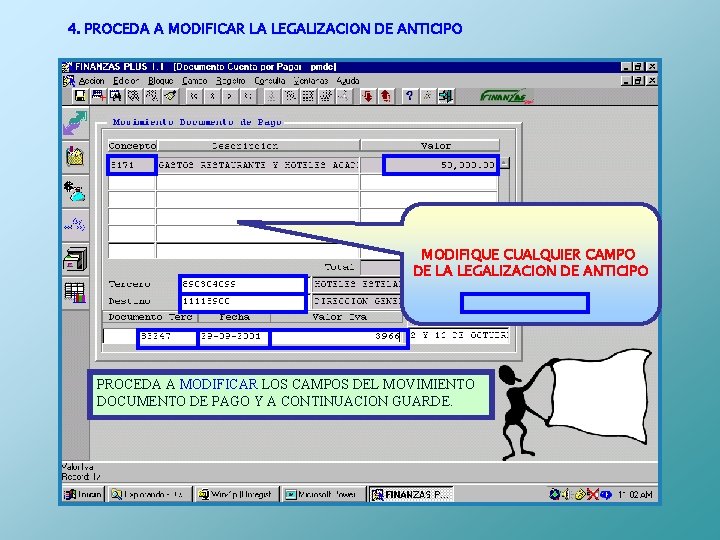Click the exit door icon in toolbar

click(445, 96)
